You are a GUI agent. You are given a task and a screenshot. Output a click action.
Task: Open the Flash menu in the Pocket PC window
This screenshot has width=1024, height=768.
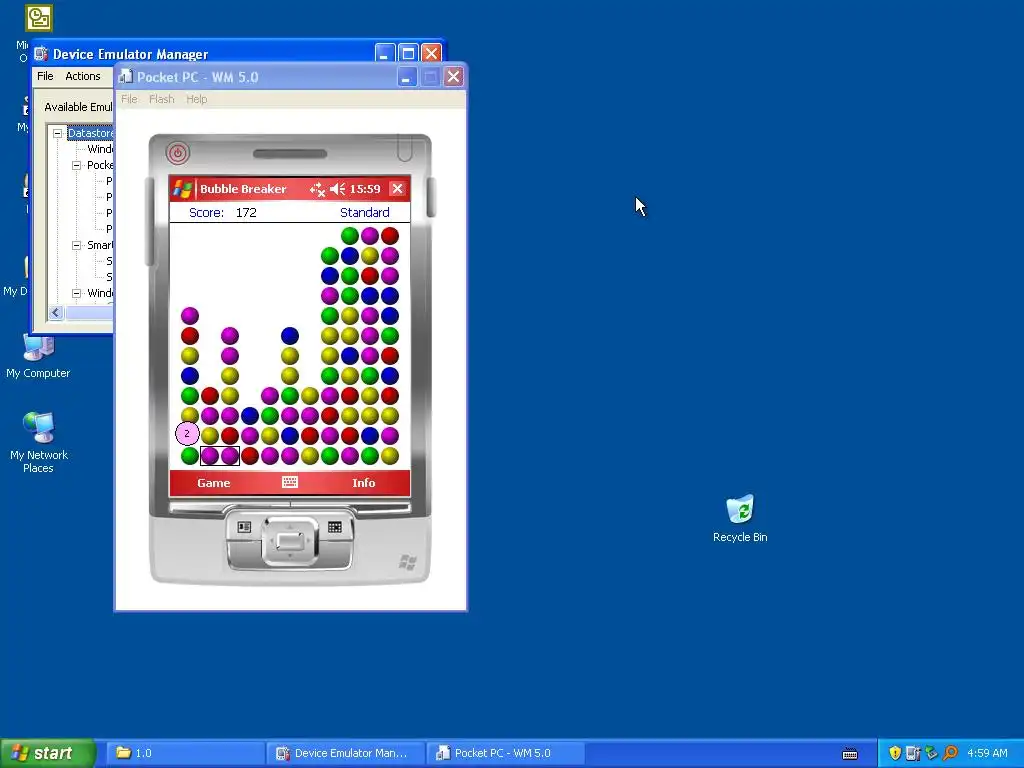[x=161, y=99]
